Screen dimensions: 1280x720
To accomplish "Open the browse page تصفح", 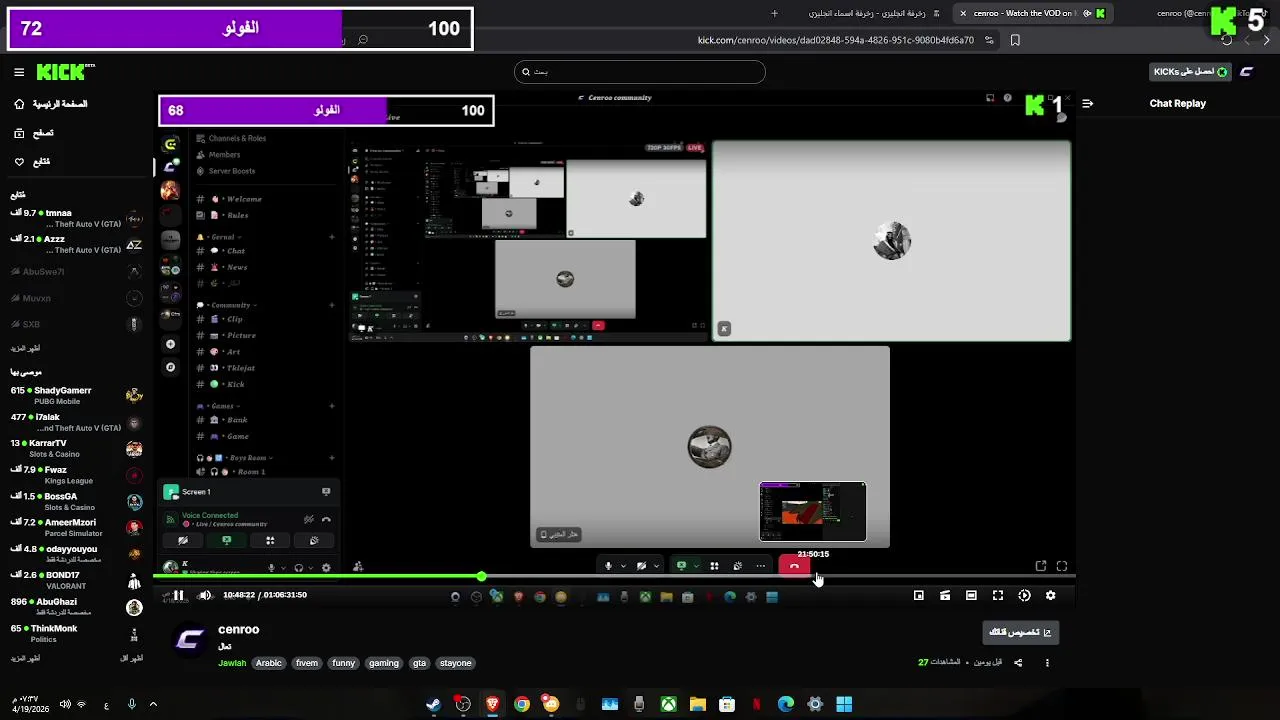I will pyautogui.click(x=34, y=133).
